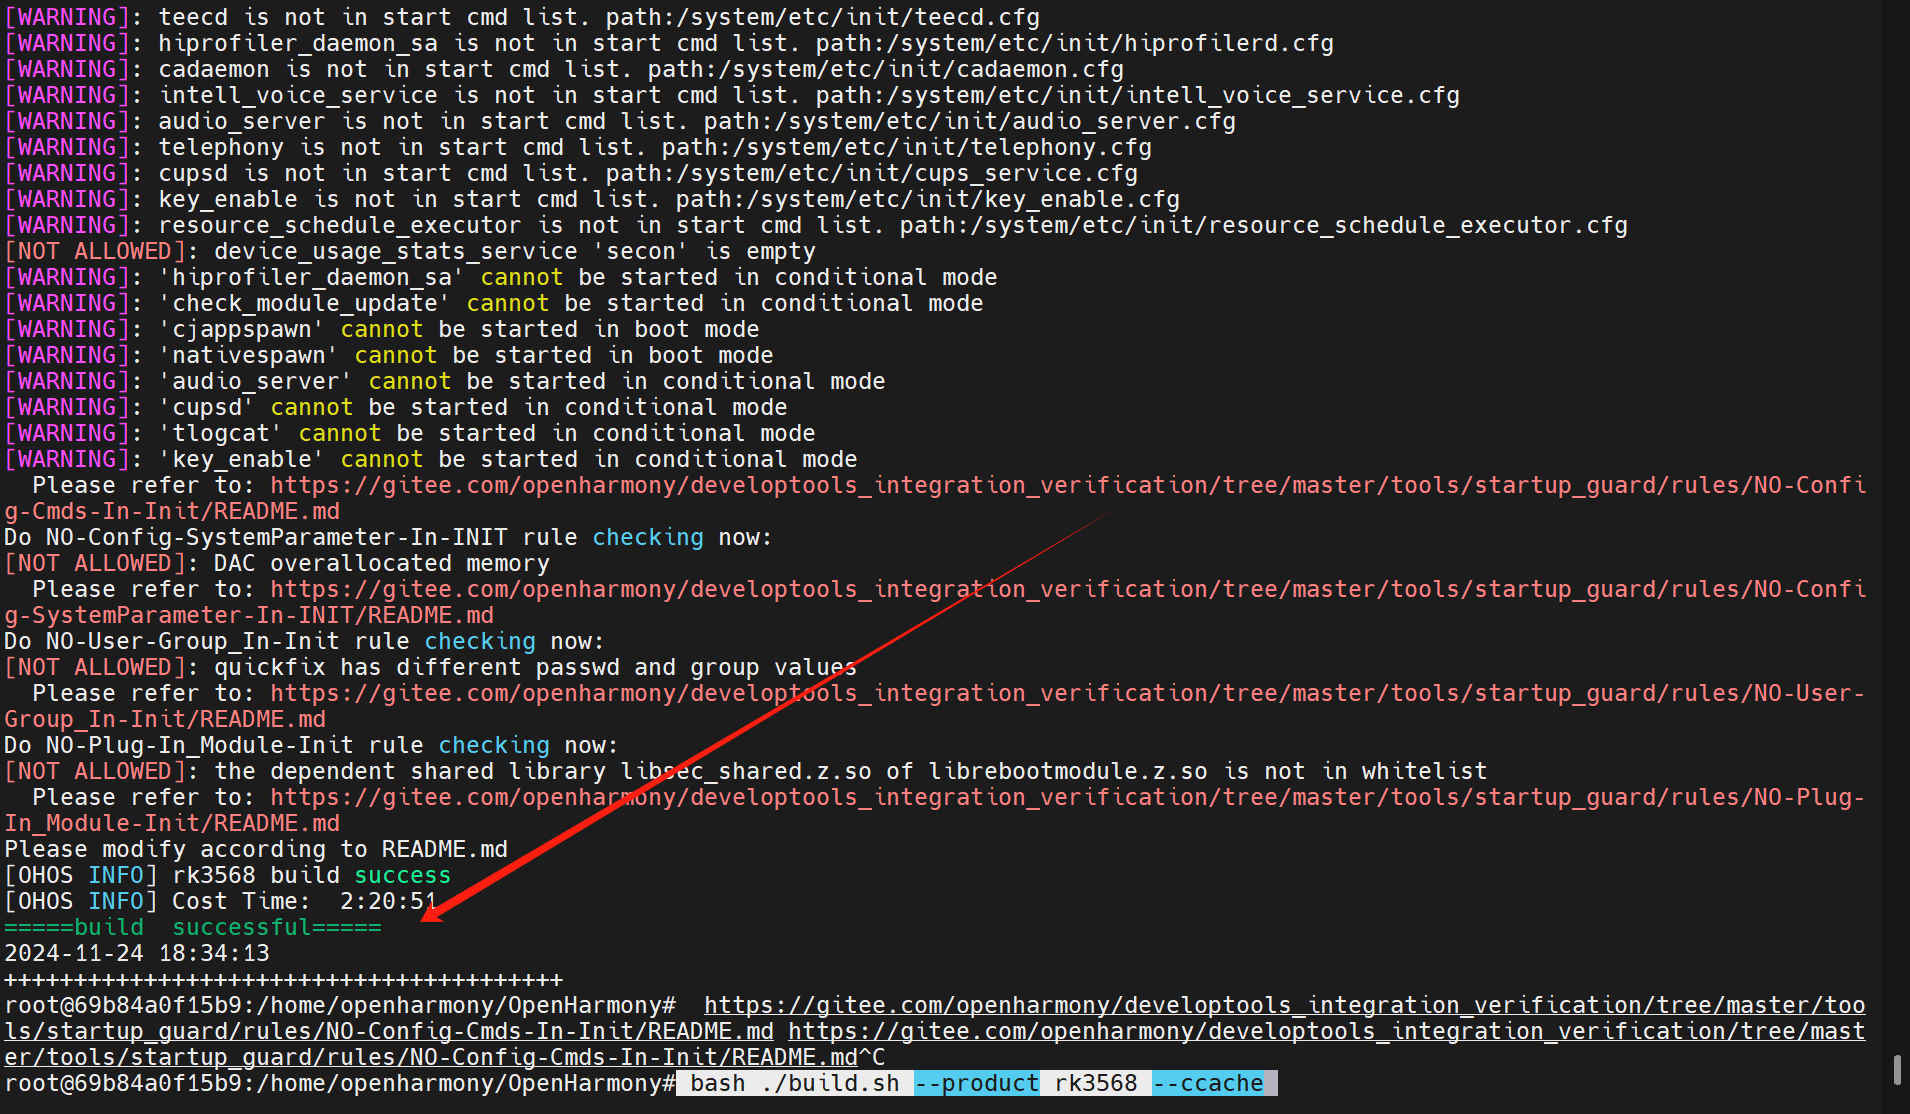Viewport: 1910px width, 1114px height.
Task: Click the key_enable.cfg path warning line
Action: click(592, 200)
